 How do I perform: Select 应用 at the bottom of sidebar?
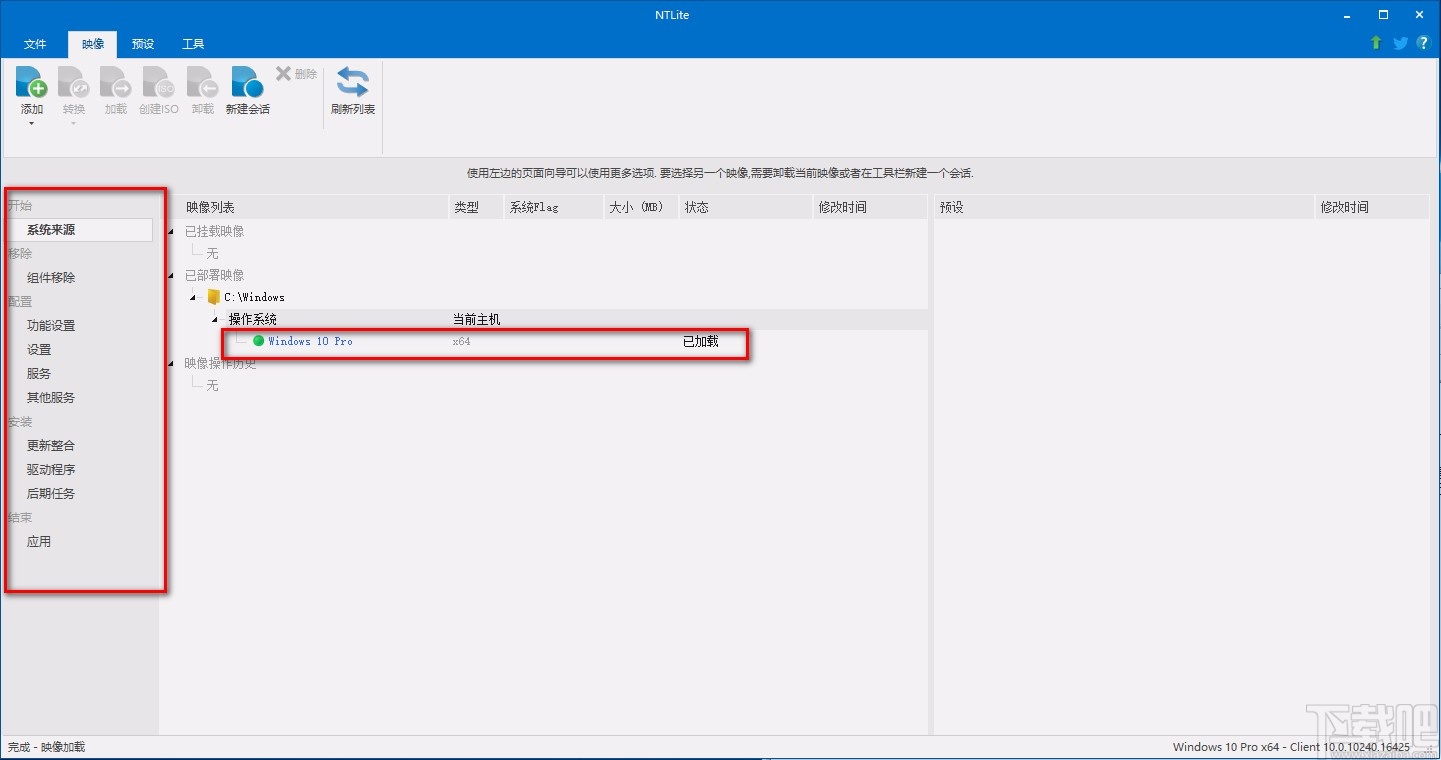click(x=38, y=541)
